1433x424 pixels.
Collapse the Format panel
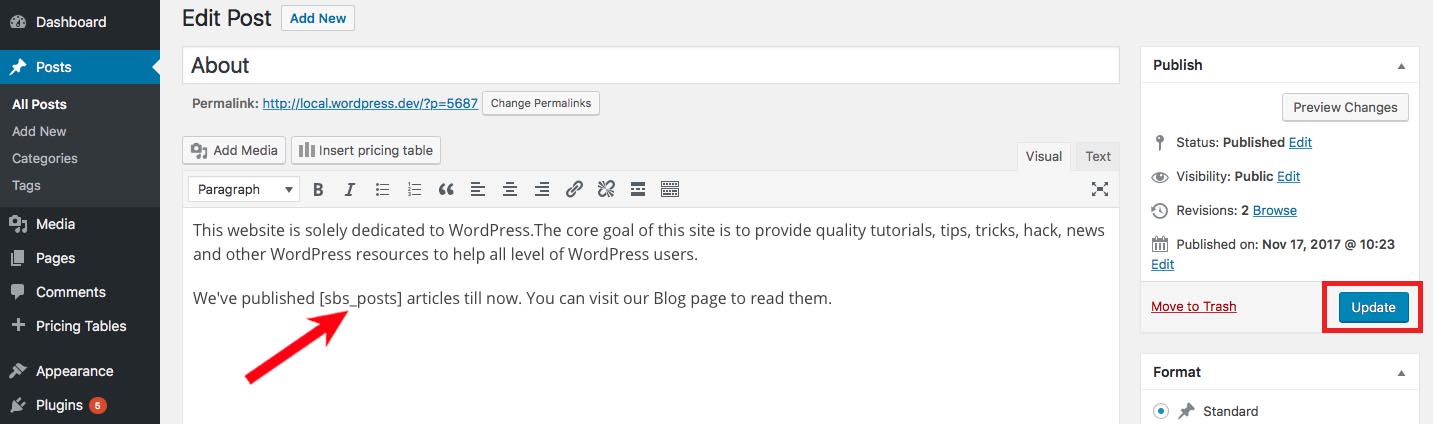tap(1401, 373)
